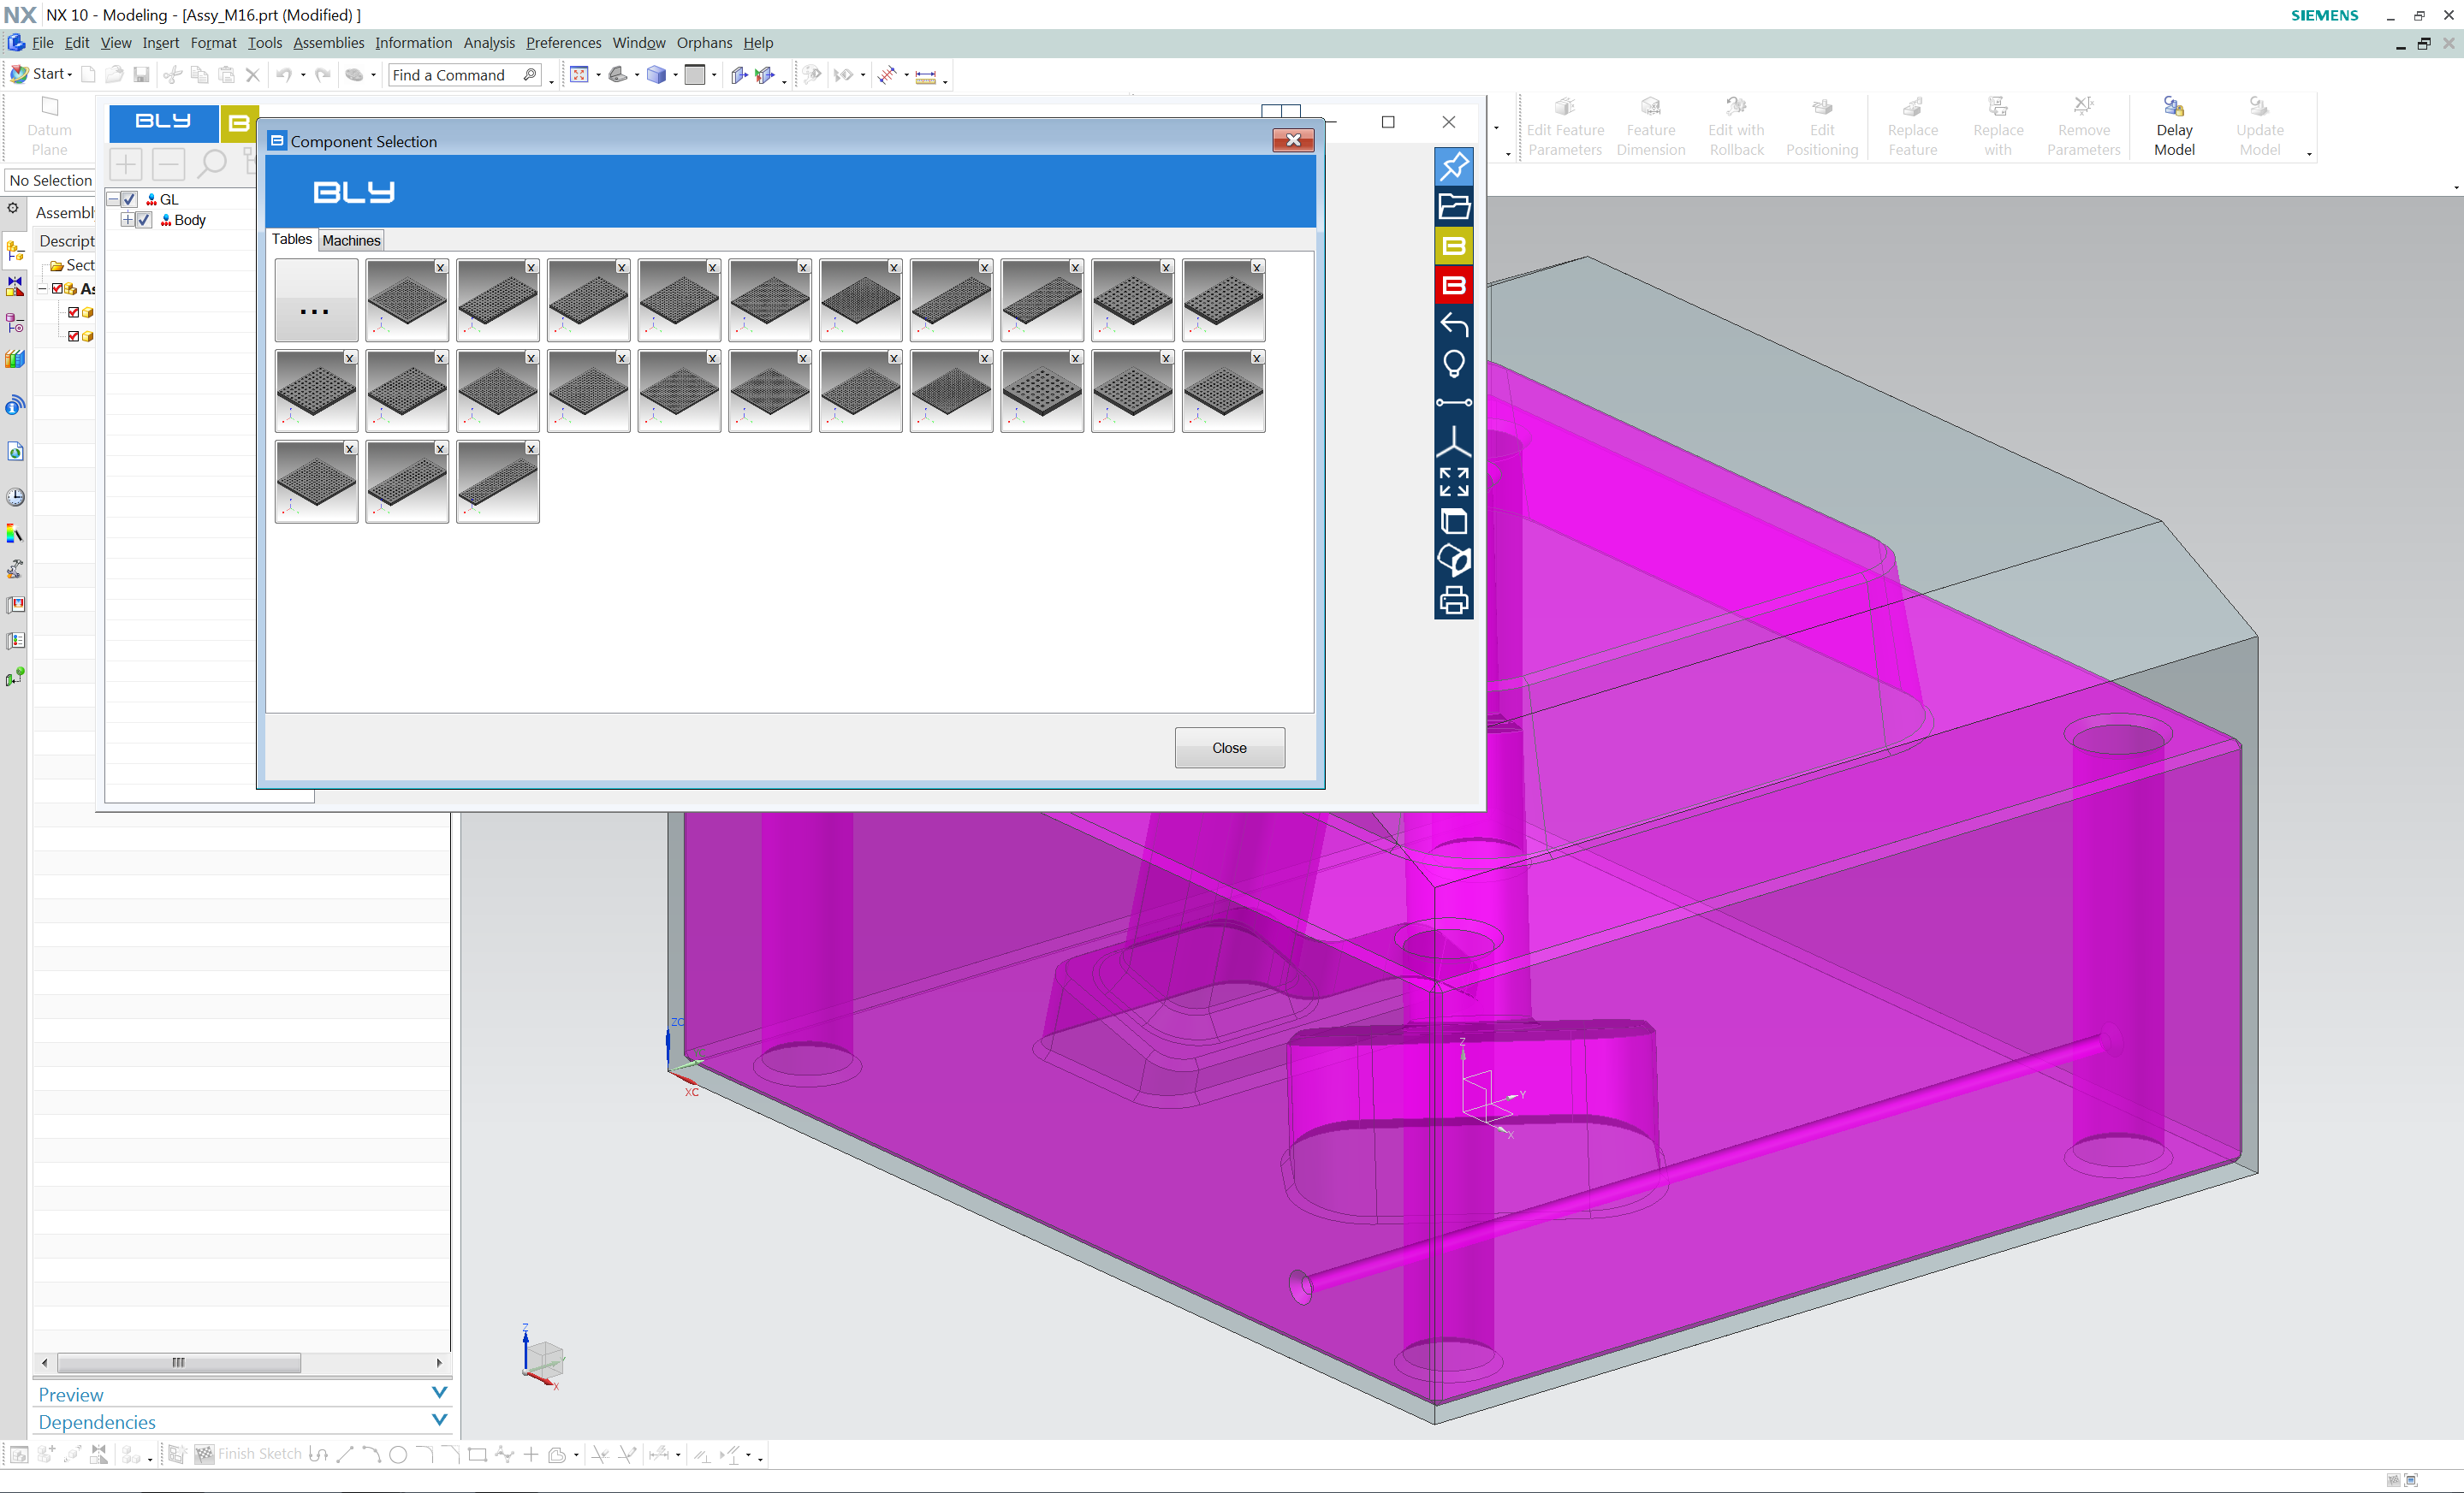Click the yellow B tab beside BLY logo
Viewport: 2464px width, 1493px height.
click(x=239, y=123)
